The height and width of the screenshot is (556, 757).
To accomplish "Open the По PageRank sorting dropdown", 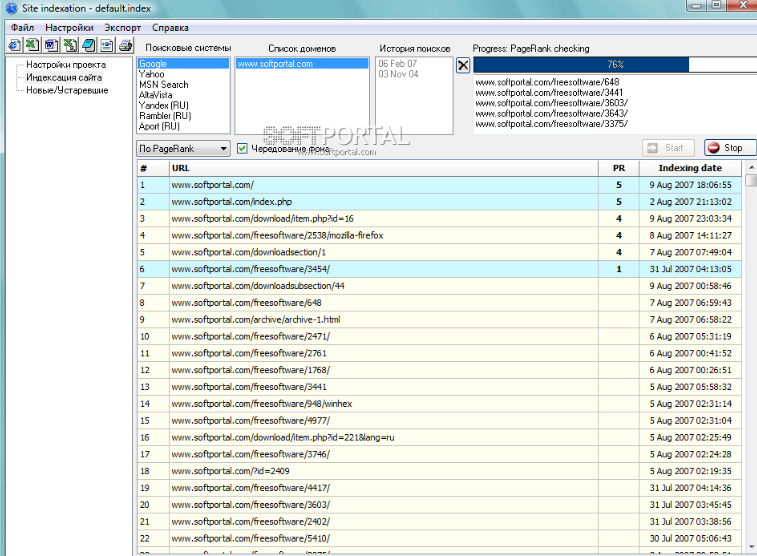I will 183,149.
